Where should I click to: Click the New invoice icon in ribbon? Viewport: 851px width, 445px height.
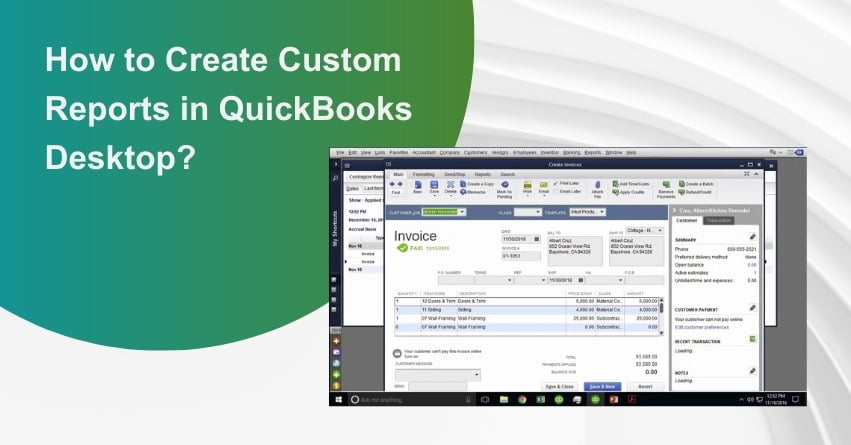[x=417, y=186]
